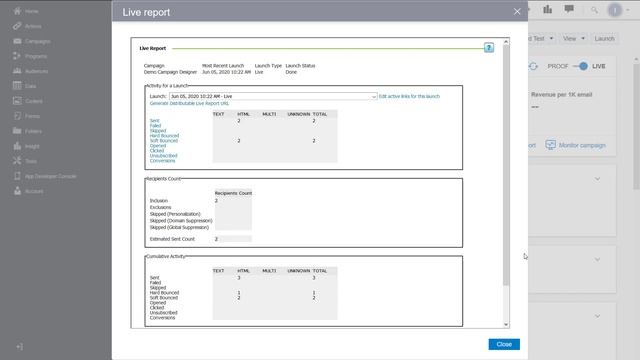Click the Soft Bounced activity link
This screenshot has height=360, width=640.
click(x=164, y=141)
